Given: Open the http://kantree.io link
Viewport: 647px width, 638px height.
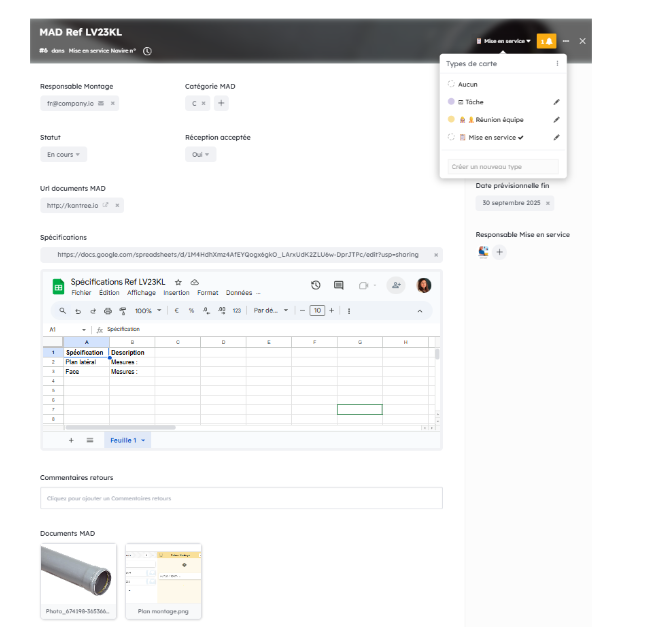Looking at the screenshot, I should pos(71,205).
